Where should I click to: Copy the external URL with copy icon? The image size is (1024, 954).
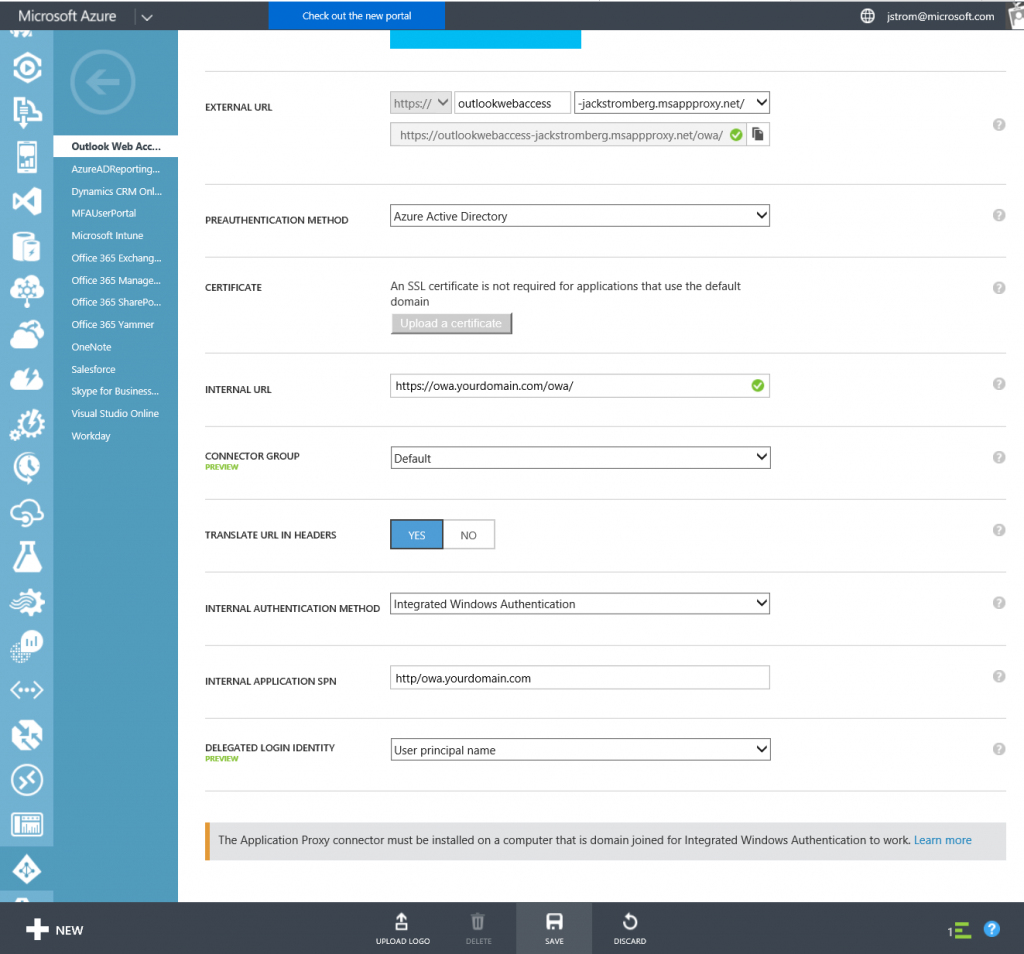(x=759, y=134)
